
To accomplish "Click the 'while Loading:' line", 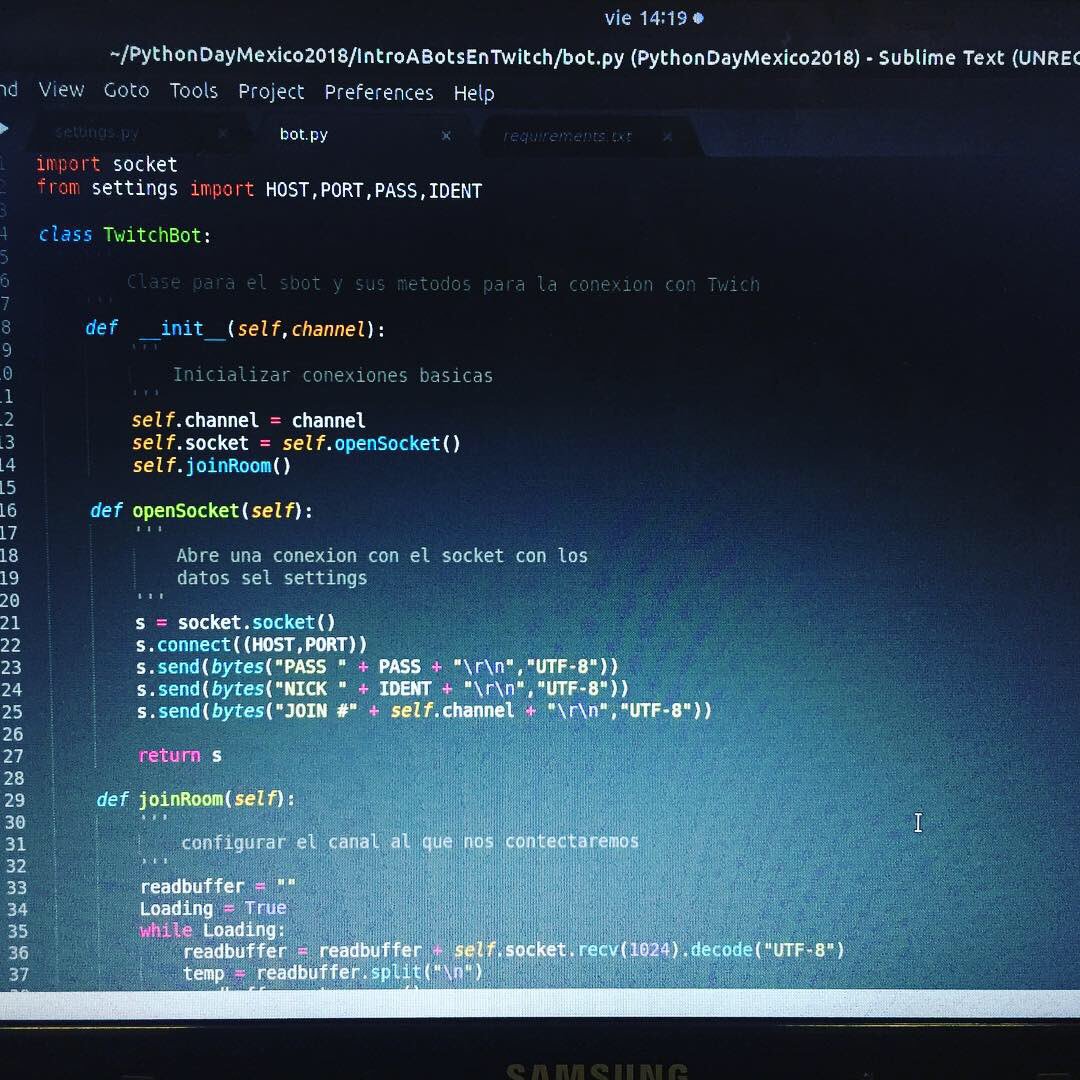I will click(x=212, y=930).
